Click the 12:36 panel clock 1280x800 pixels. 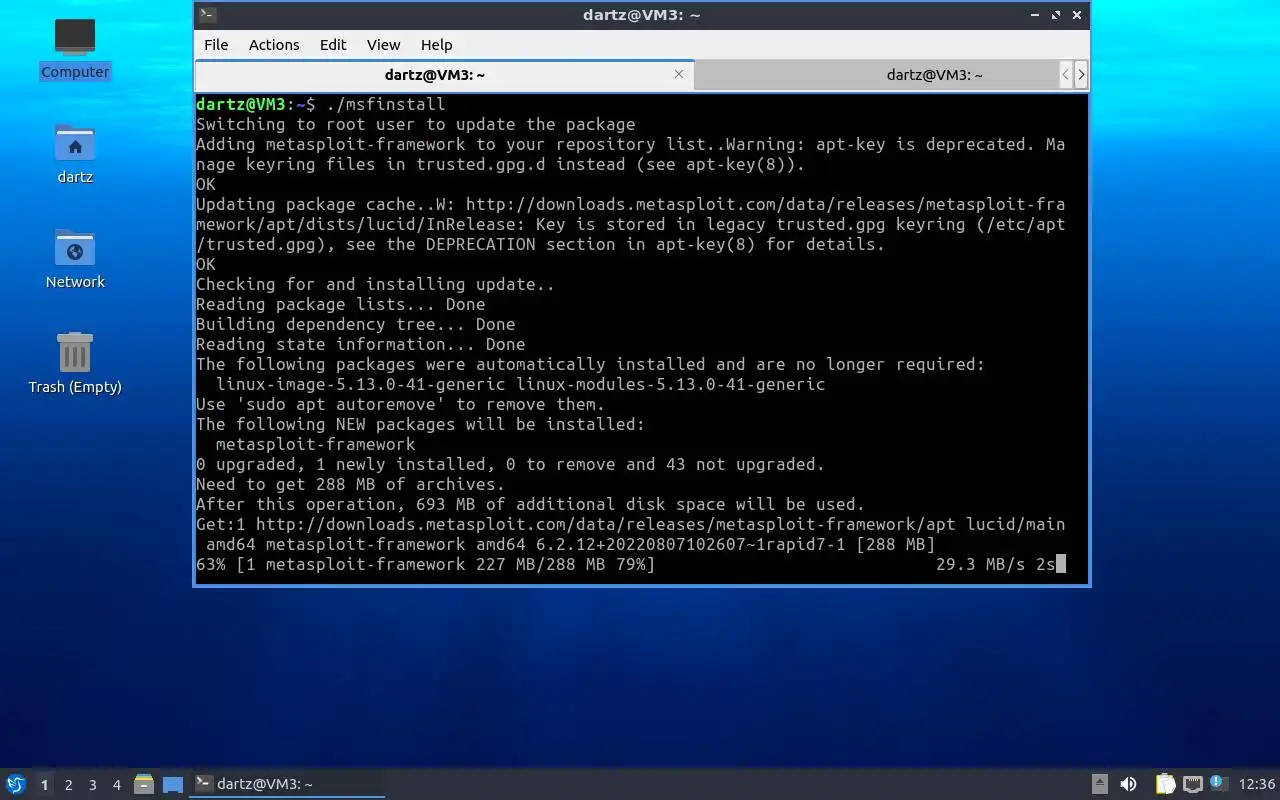click(x=1256, y=784)
